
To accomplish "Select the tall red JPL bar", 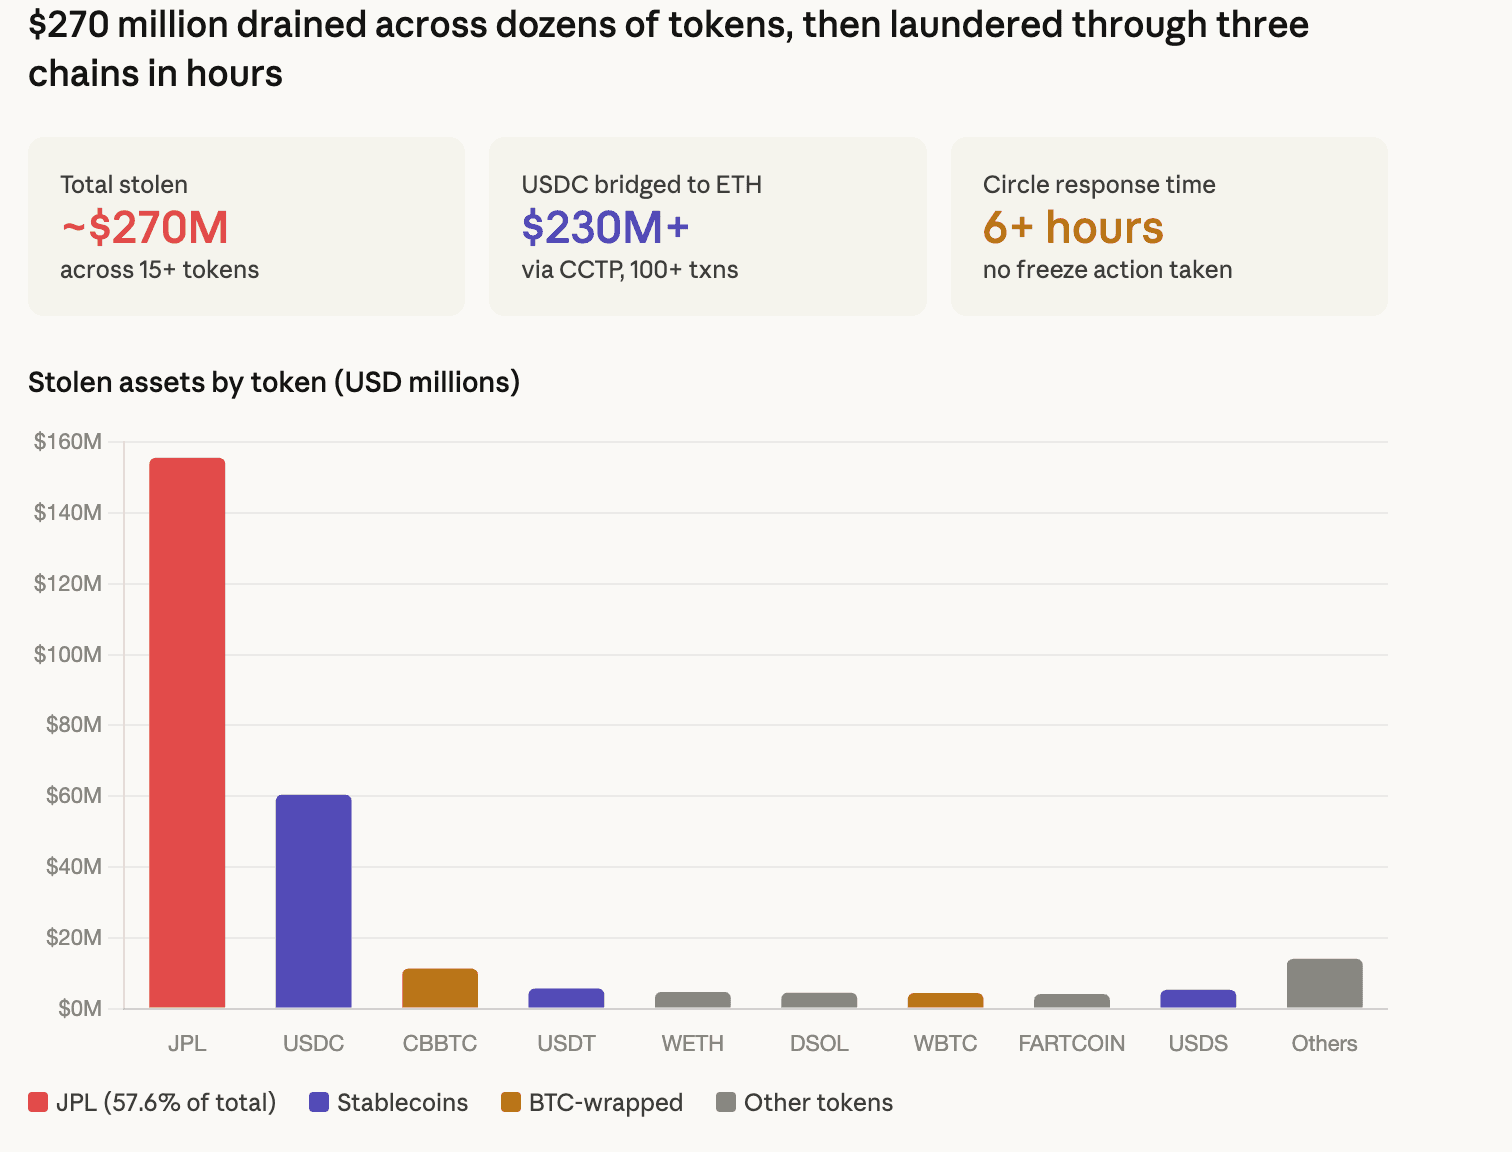I will coord(187,732).
